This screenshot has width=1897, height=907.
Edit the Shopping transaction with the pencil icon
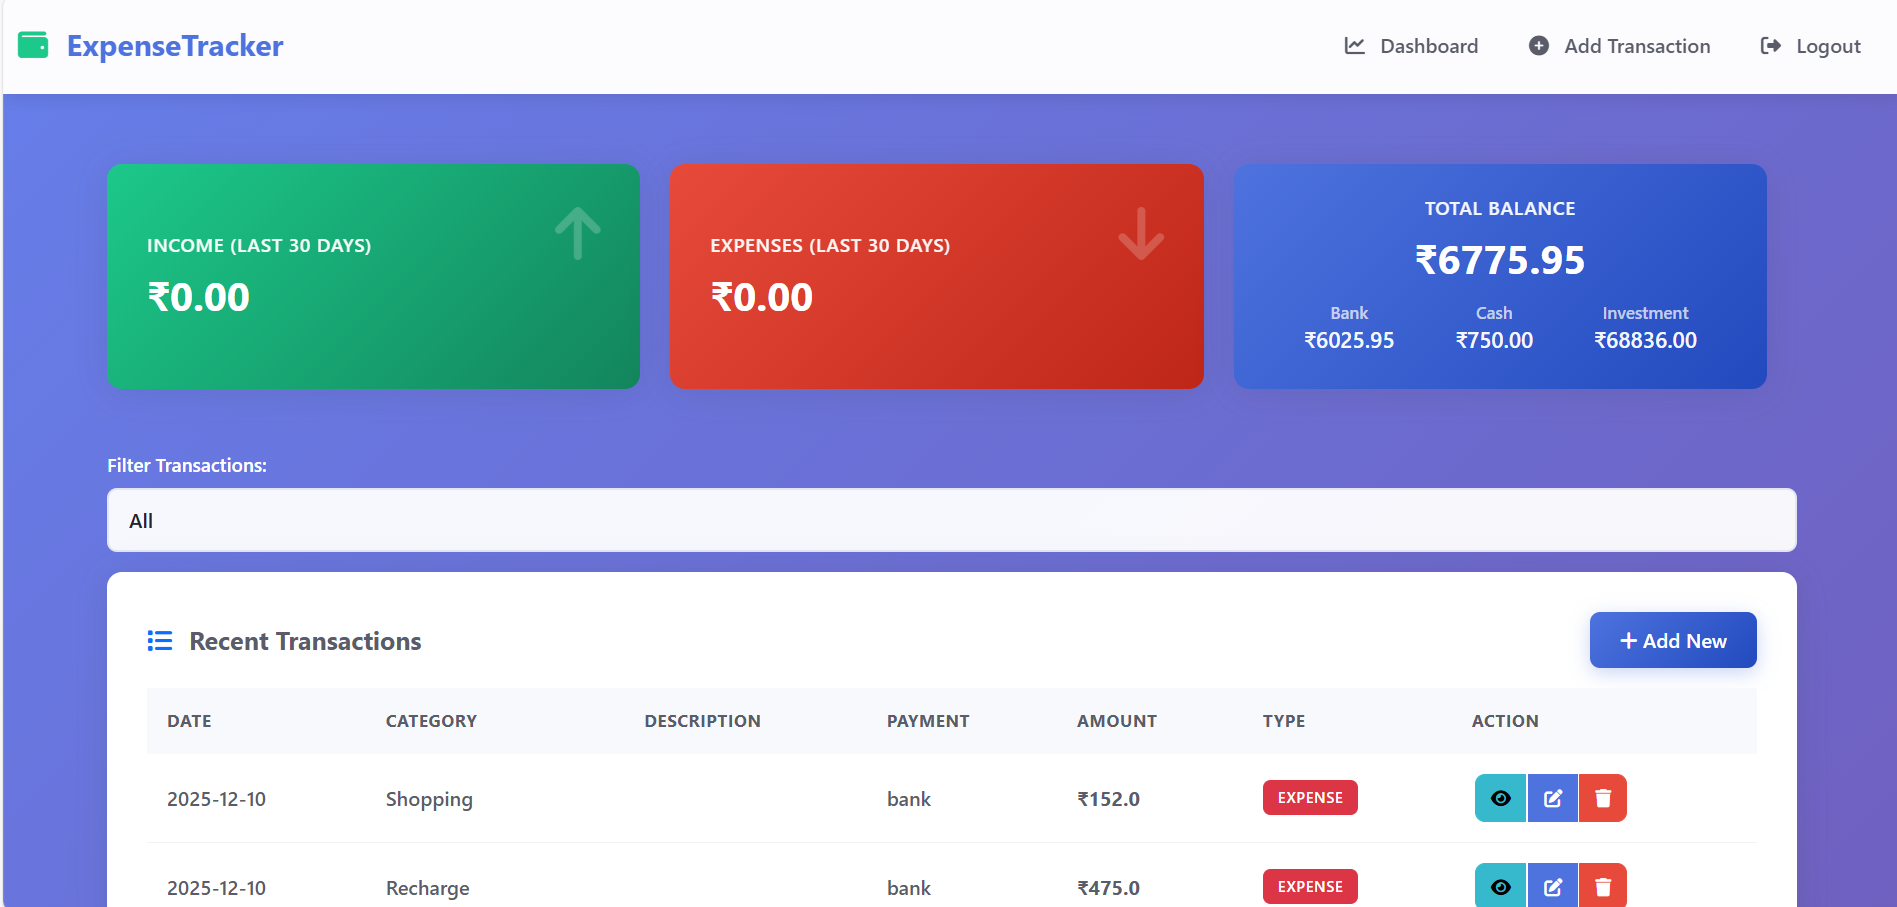point(1552,798)
